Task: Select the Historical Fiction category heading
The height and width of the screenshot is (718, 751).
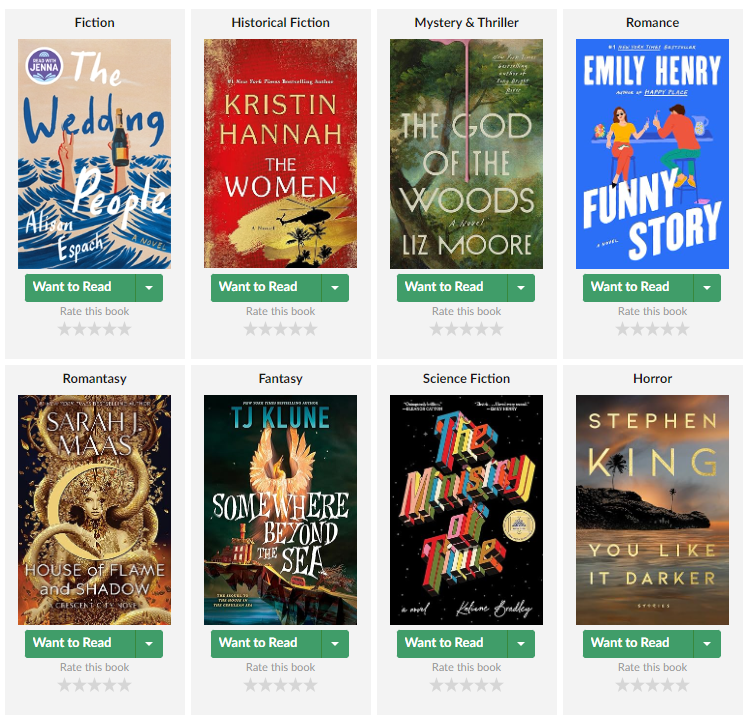Action: click(x=281, y=23)
